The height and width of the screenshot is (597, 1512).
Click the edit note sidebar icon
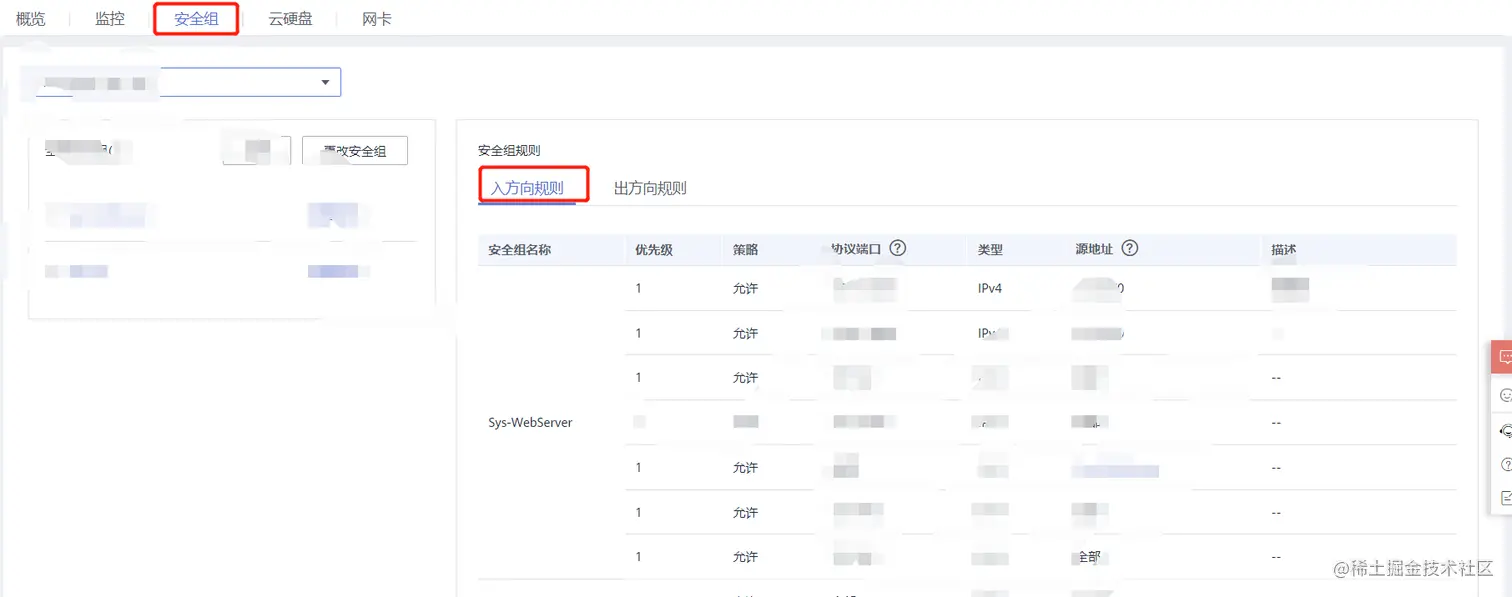(x=1505, y=498)
